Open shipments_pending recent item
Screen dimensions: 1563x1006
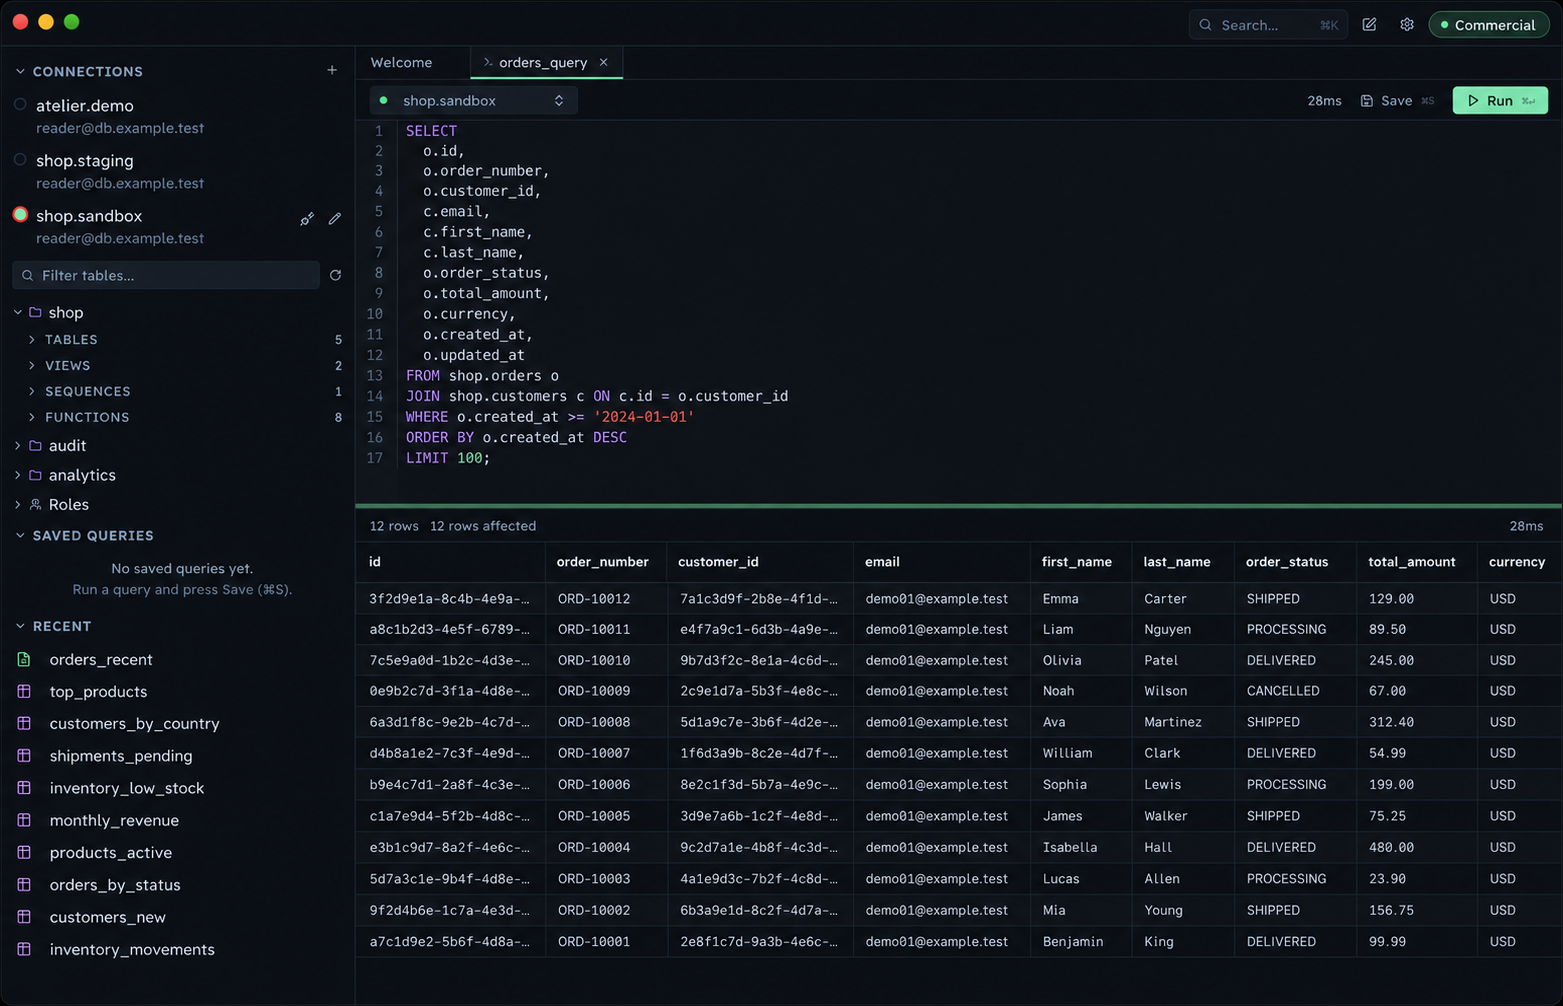click(x=121, y=756)
